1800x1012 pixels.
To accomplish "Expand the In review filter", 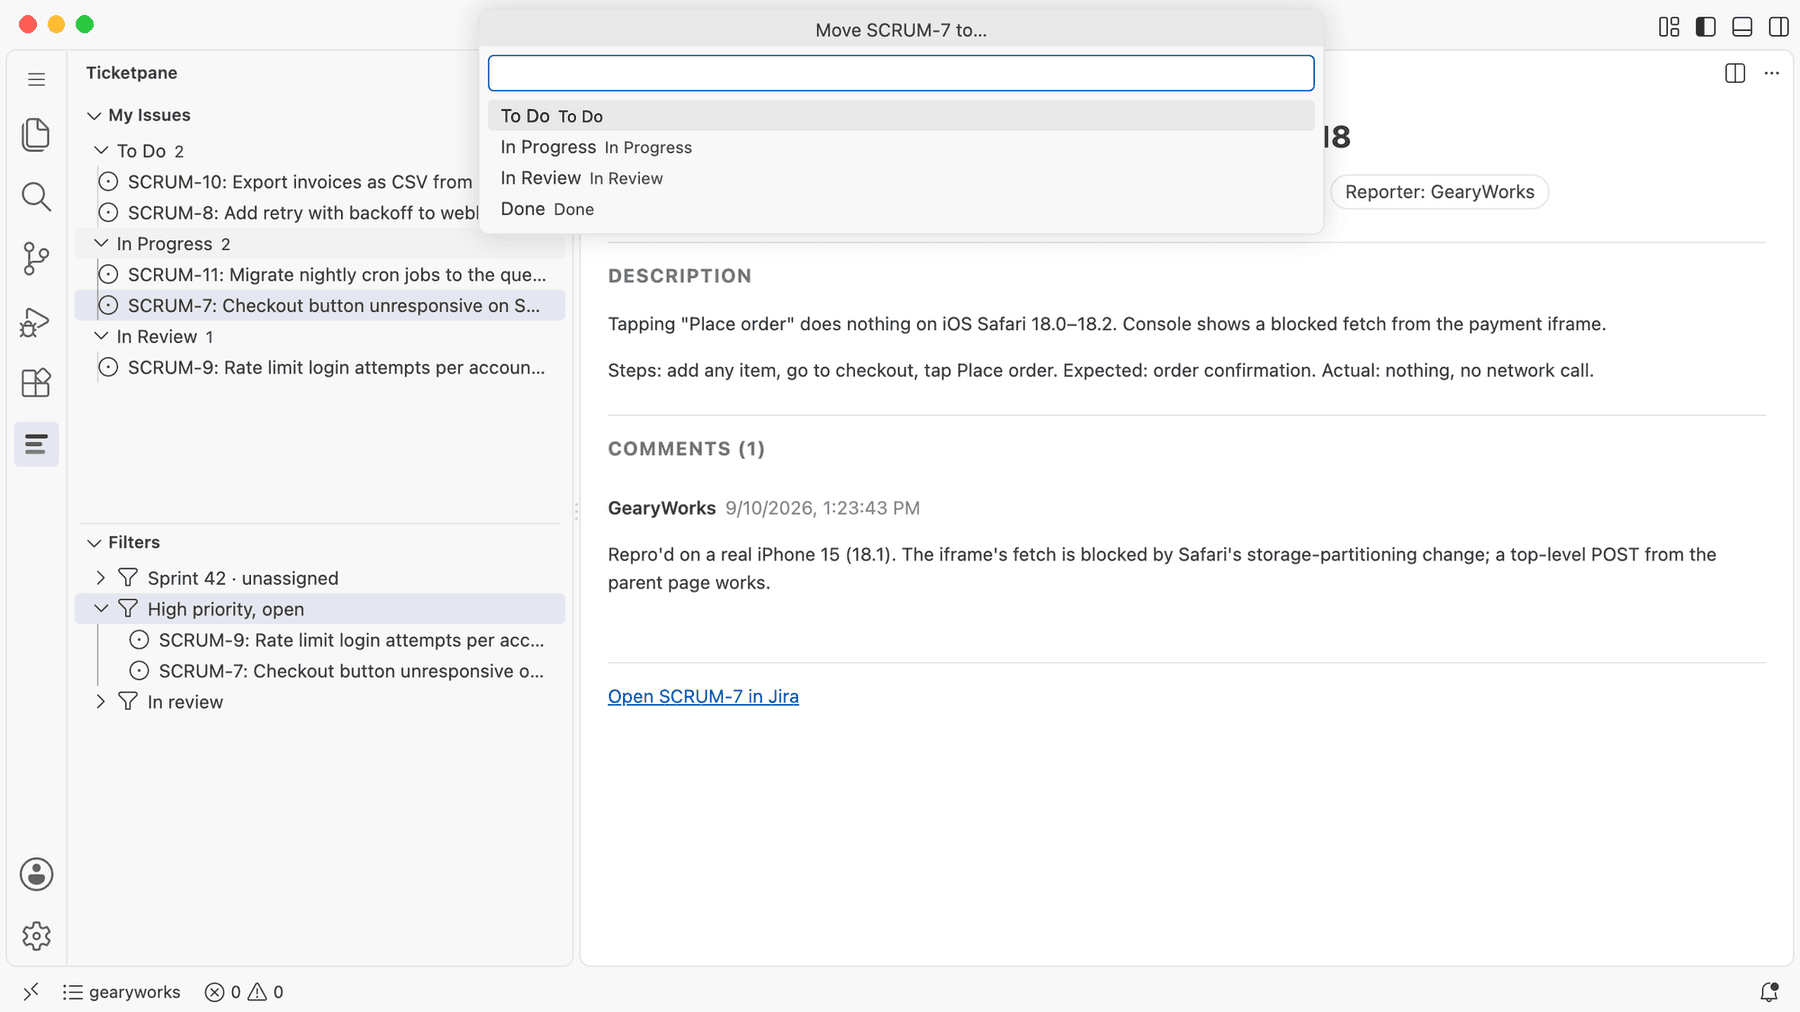I will (x=101, y=702).
